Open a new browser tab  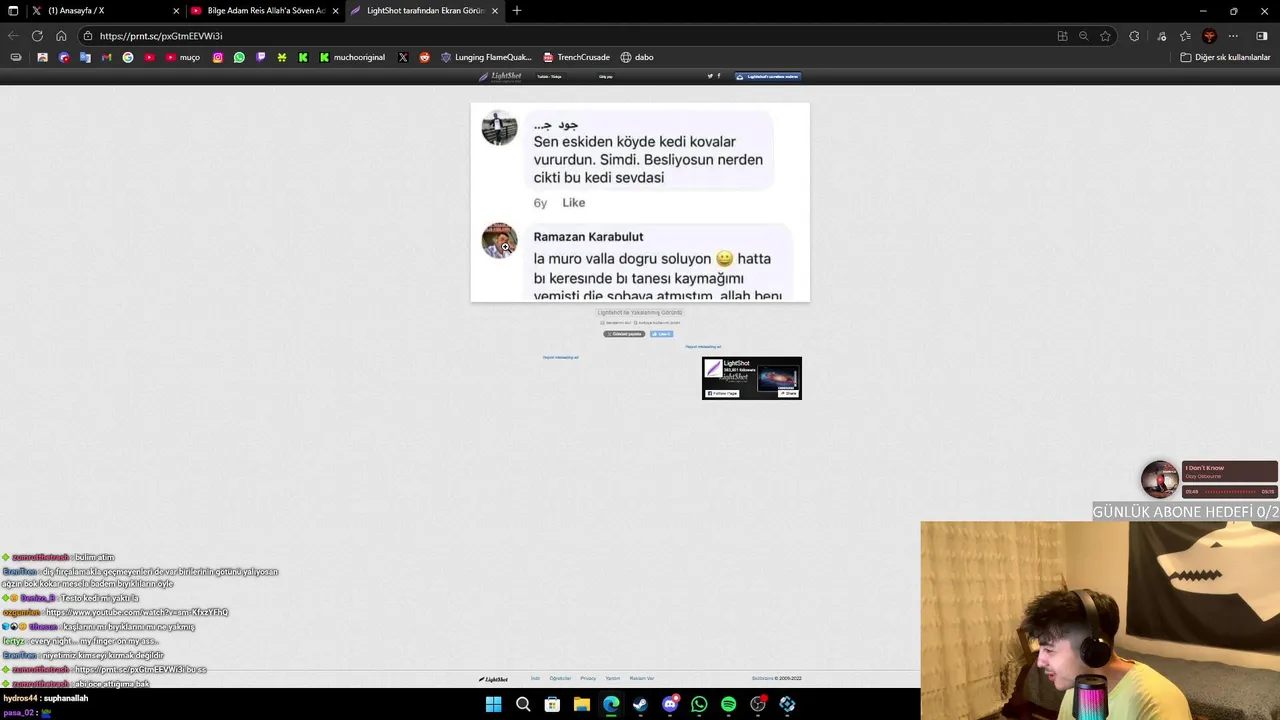pyautogui.click(x=517, y=11)
